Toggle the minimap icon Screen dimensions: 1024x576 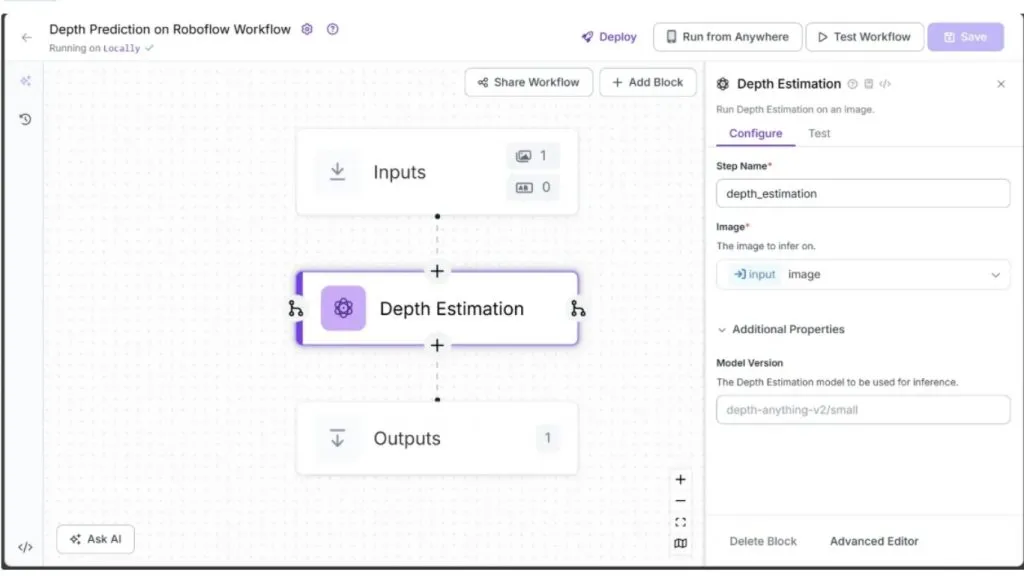pos(680,543)
